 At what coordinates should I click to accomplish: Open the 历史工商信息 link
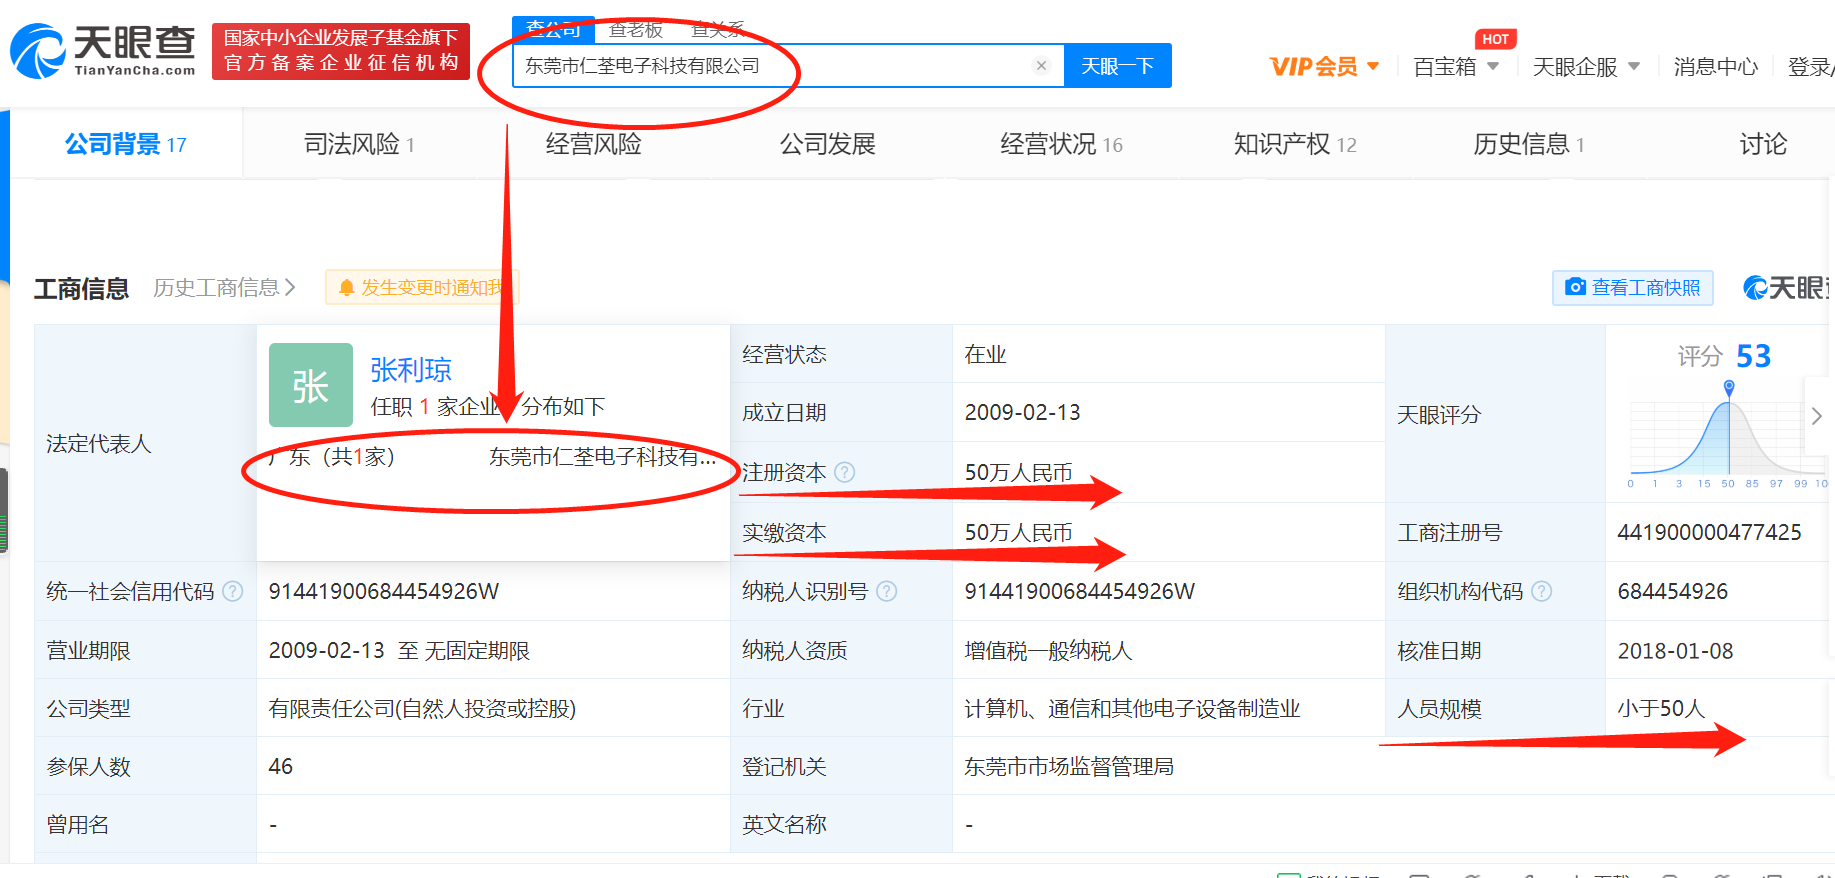tap(224, 288)
